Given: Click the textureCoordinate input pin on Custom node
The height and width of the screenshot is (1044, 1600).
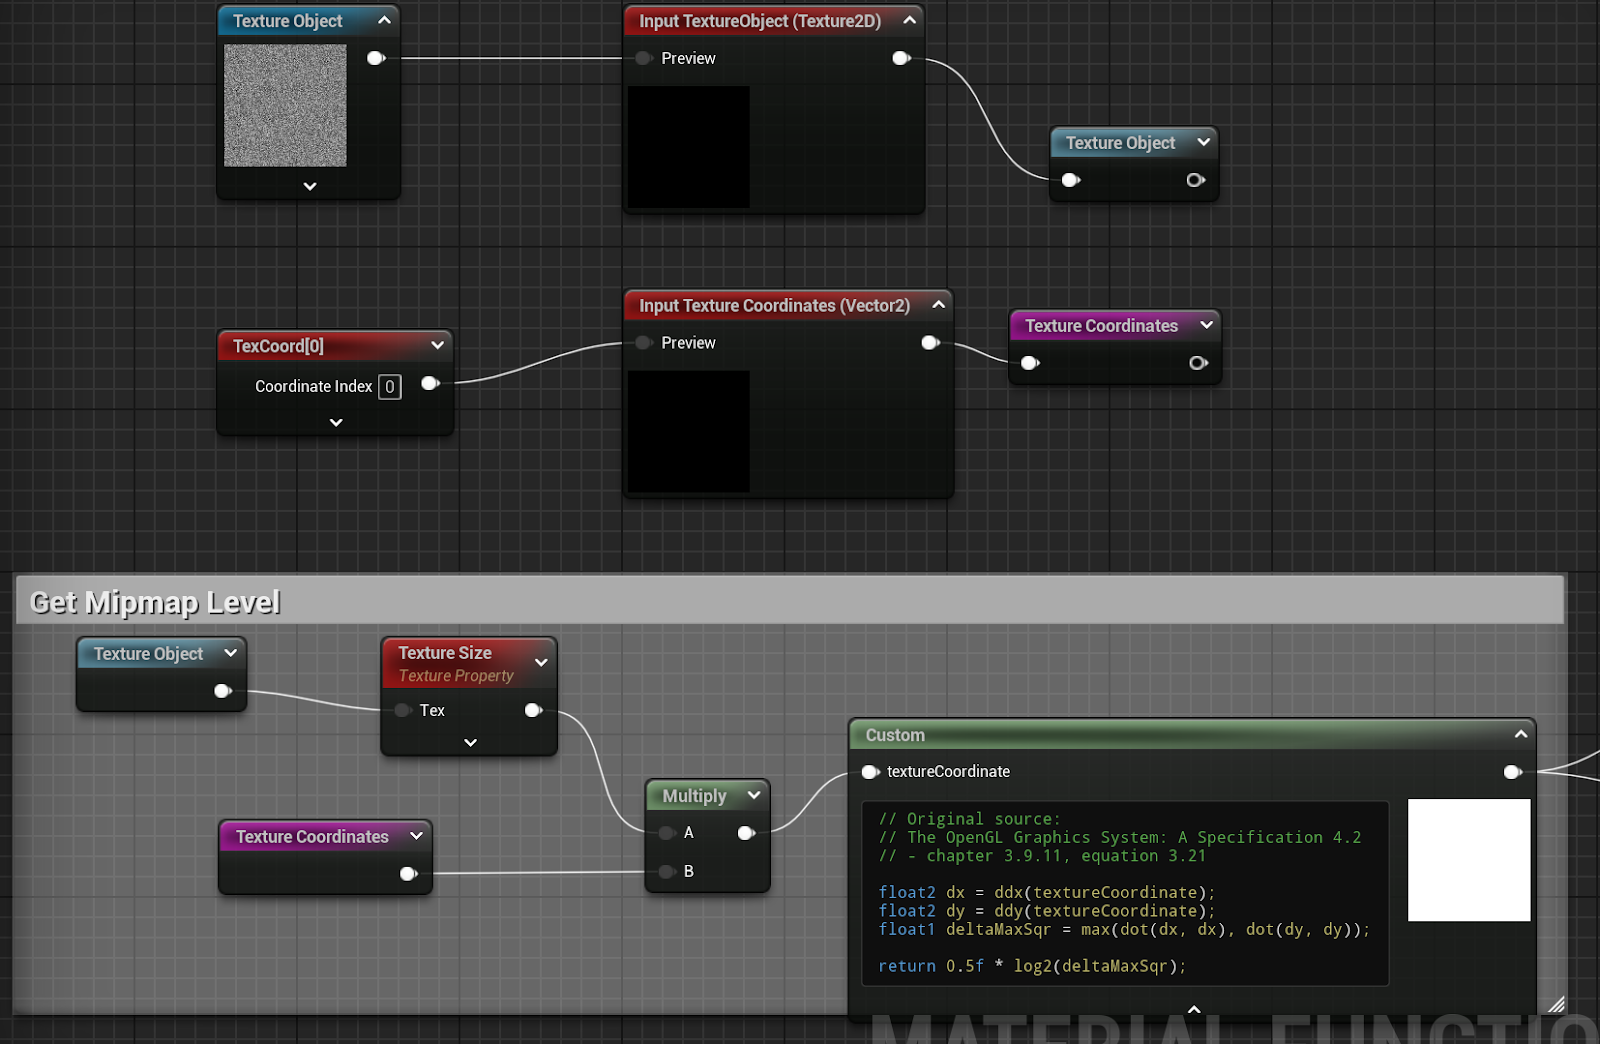Looking at the screenshot, I should 870,772.
